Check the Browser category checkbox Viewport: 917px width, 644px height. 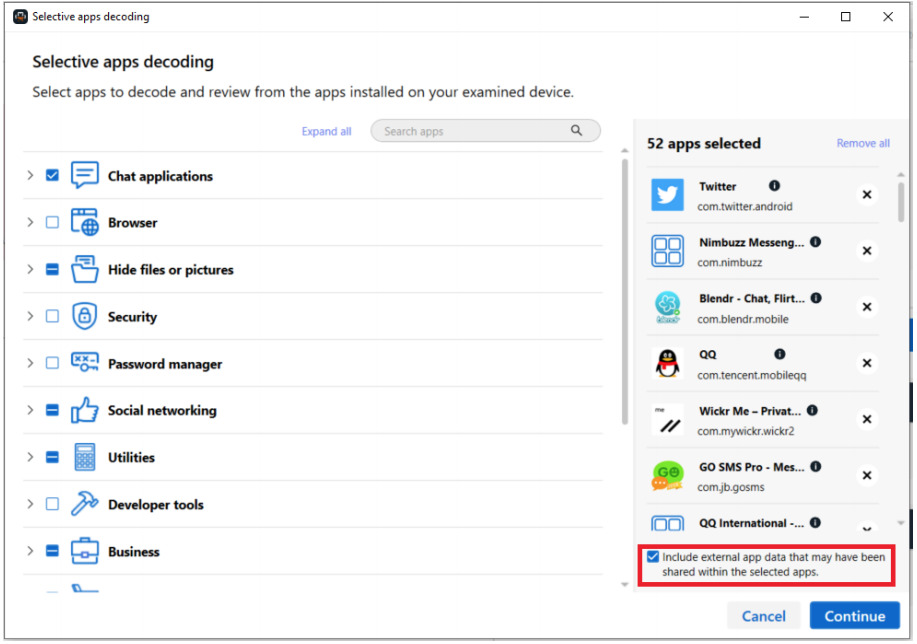tap(52, 222)
